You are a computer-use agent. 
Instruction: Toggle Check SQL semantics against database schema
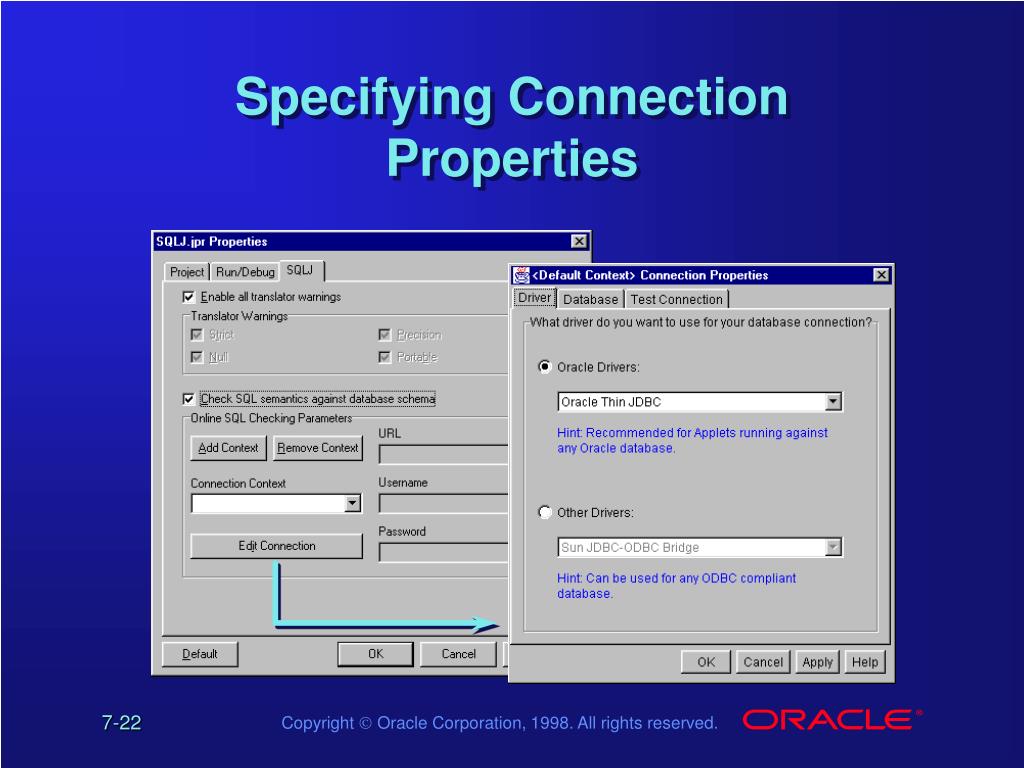(x=189, y=399)
